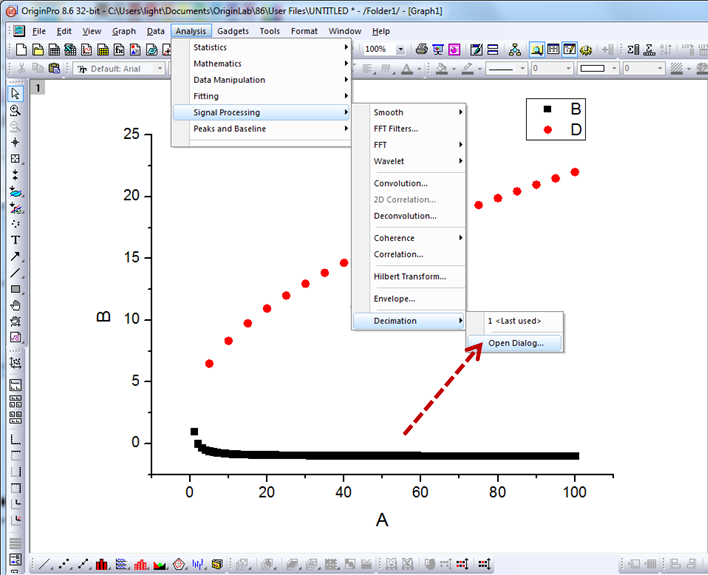Click Open Dialog... in Decimation submenu
708x575 pixels.
coord(516,343)
